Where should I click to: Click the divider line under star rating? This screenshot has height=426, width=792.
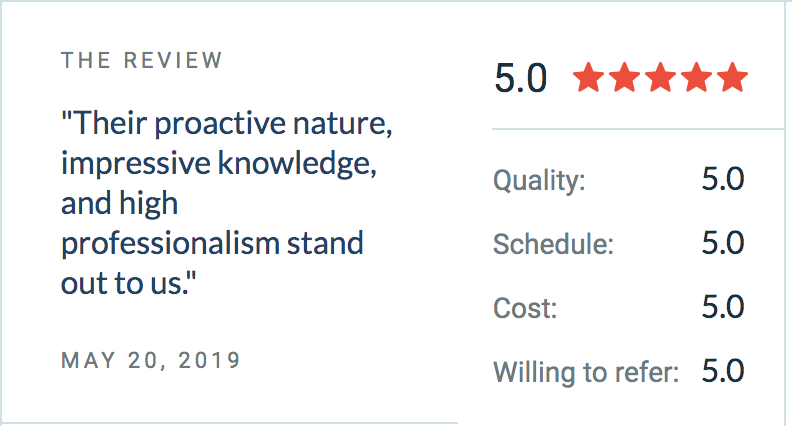638,129
